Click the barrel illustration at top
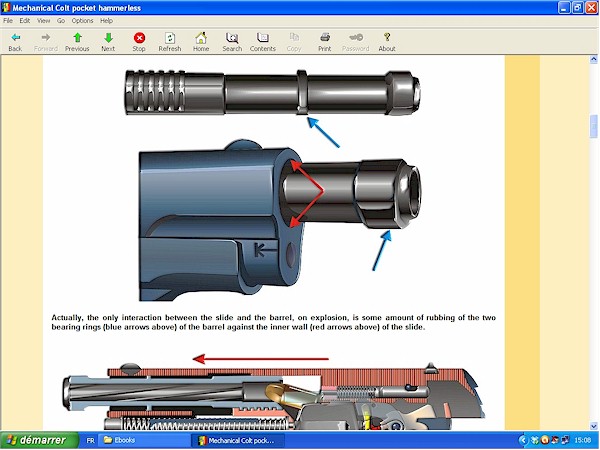The image size is (600, 450). (x=272, y=93)
